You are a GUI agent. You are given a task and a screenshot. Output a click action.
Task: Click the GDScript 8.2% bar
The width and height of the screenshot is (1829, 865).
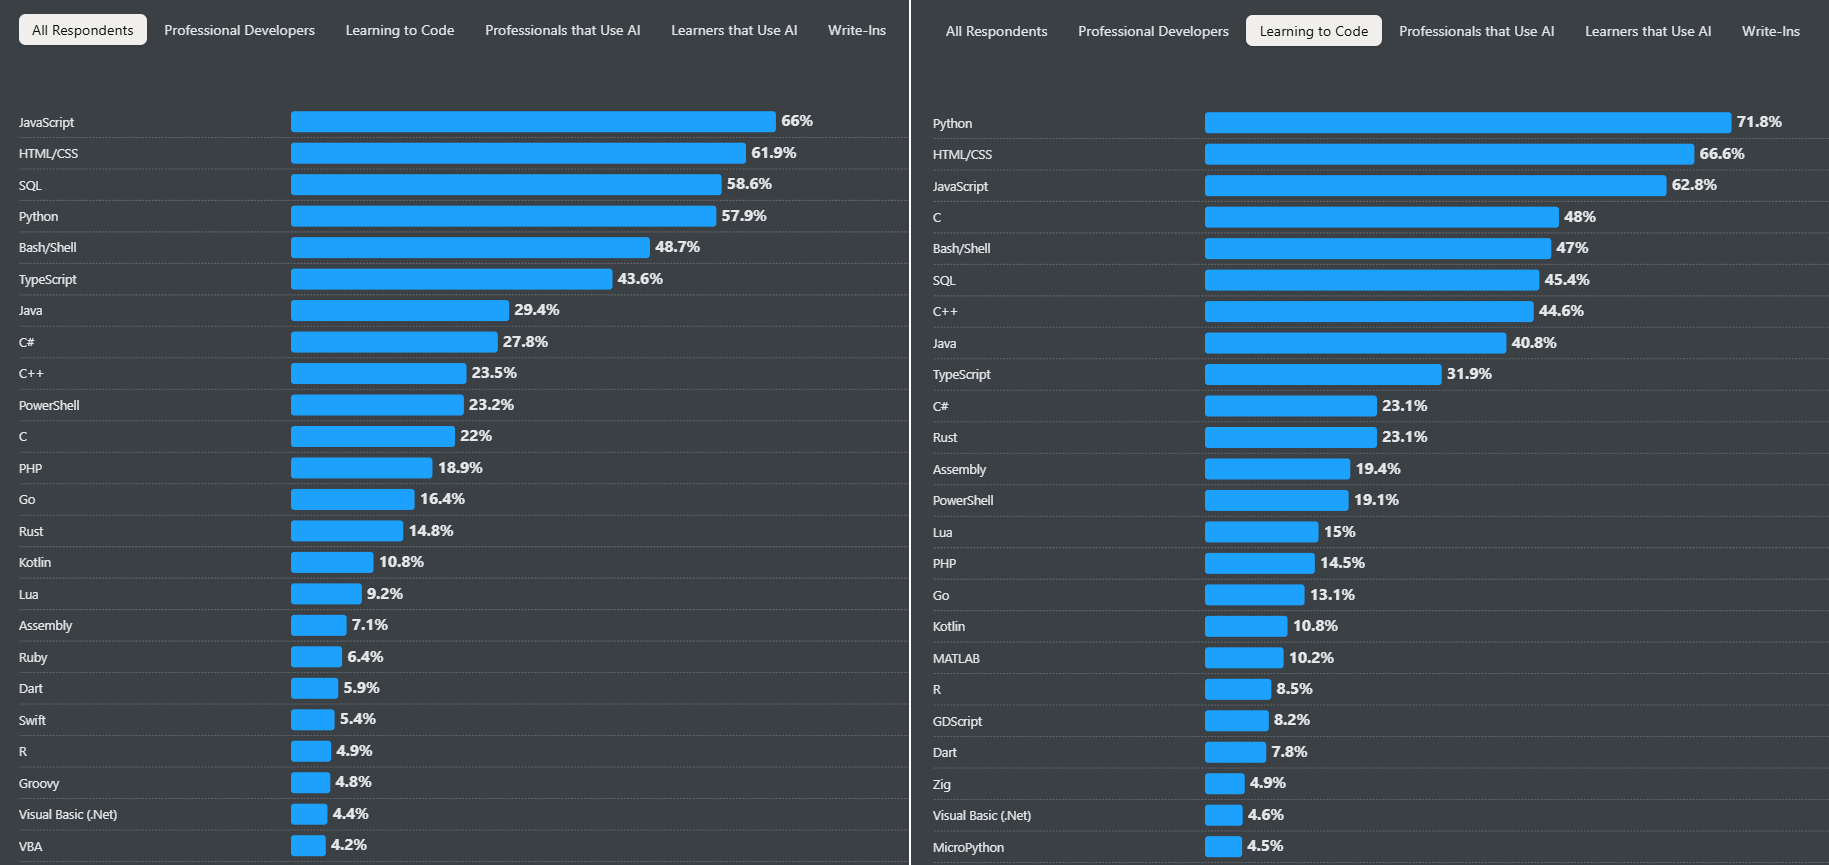pyautogui.click(x=1236, y=721)
